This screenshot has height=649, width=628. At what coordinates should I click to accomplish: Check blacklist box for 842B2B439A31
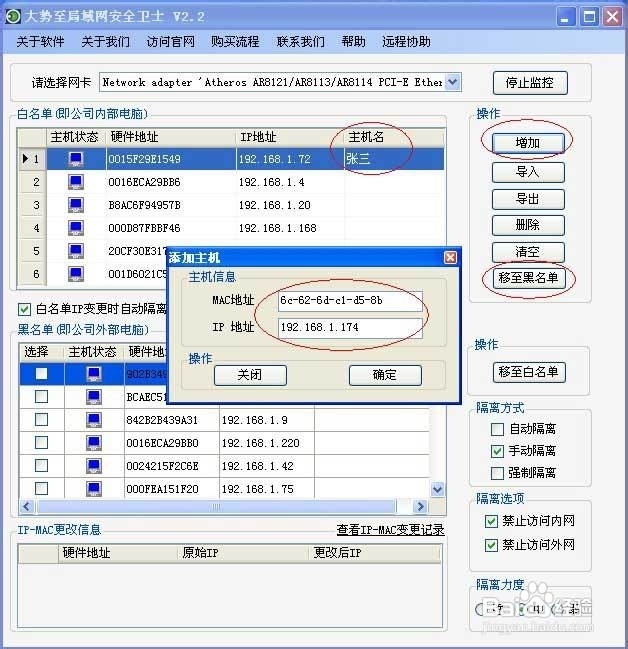click(41, 420)
